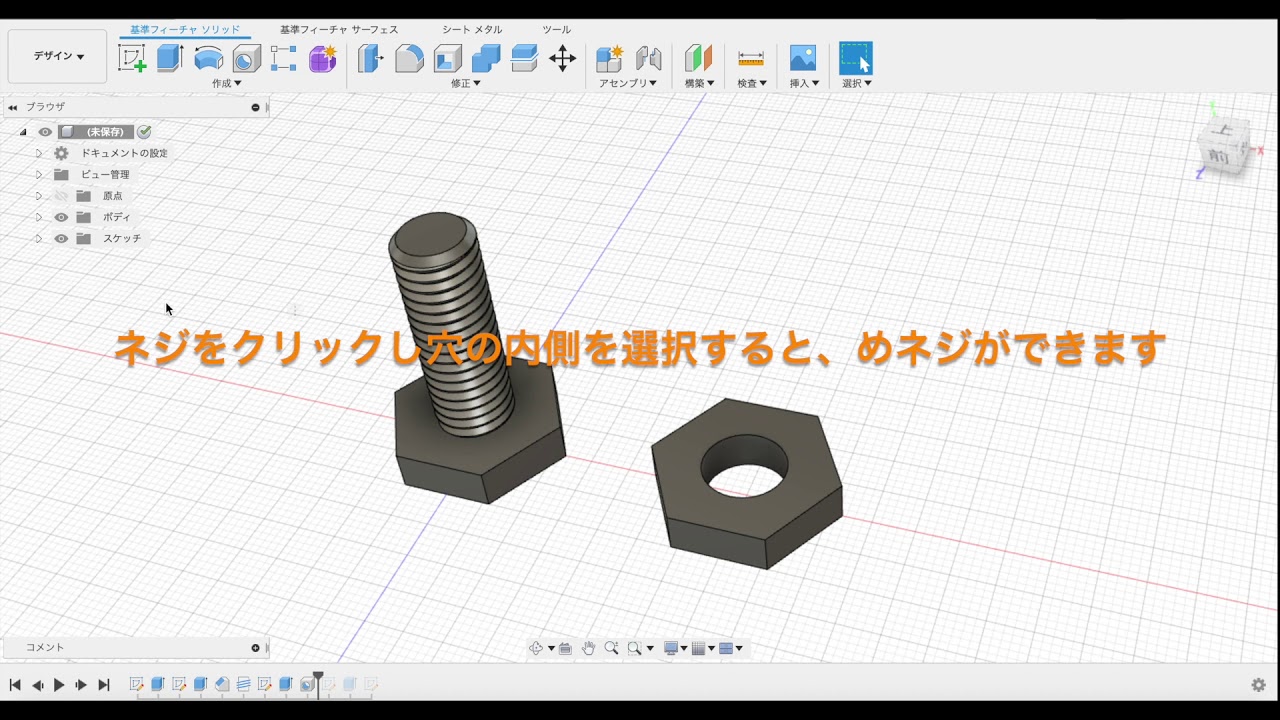
Task: Select the Create Sketch tool
Action: point(132,58)
